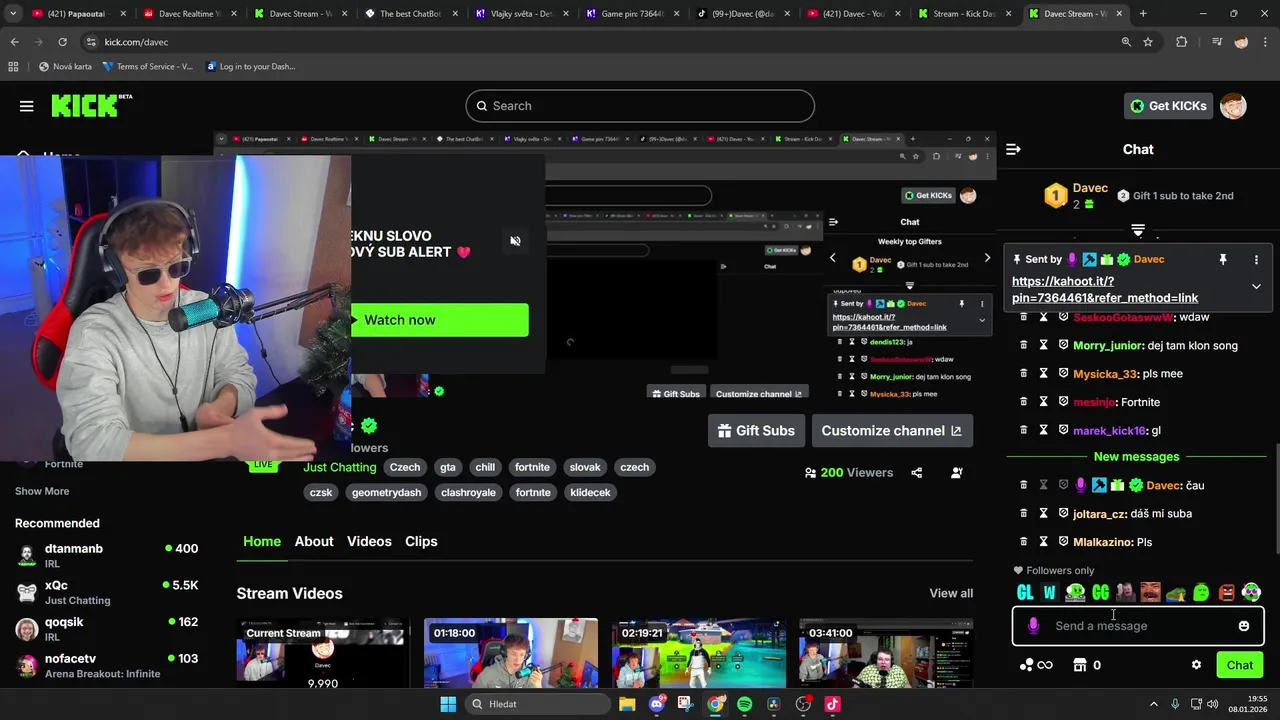Insert the W emote
The image size is (1280, 720).
coord(1049,593)
